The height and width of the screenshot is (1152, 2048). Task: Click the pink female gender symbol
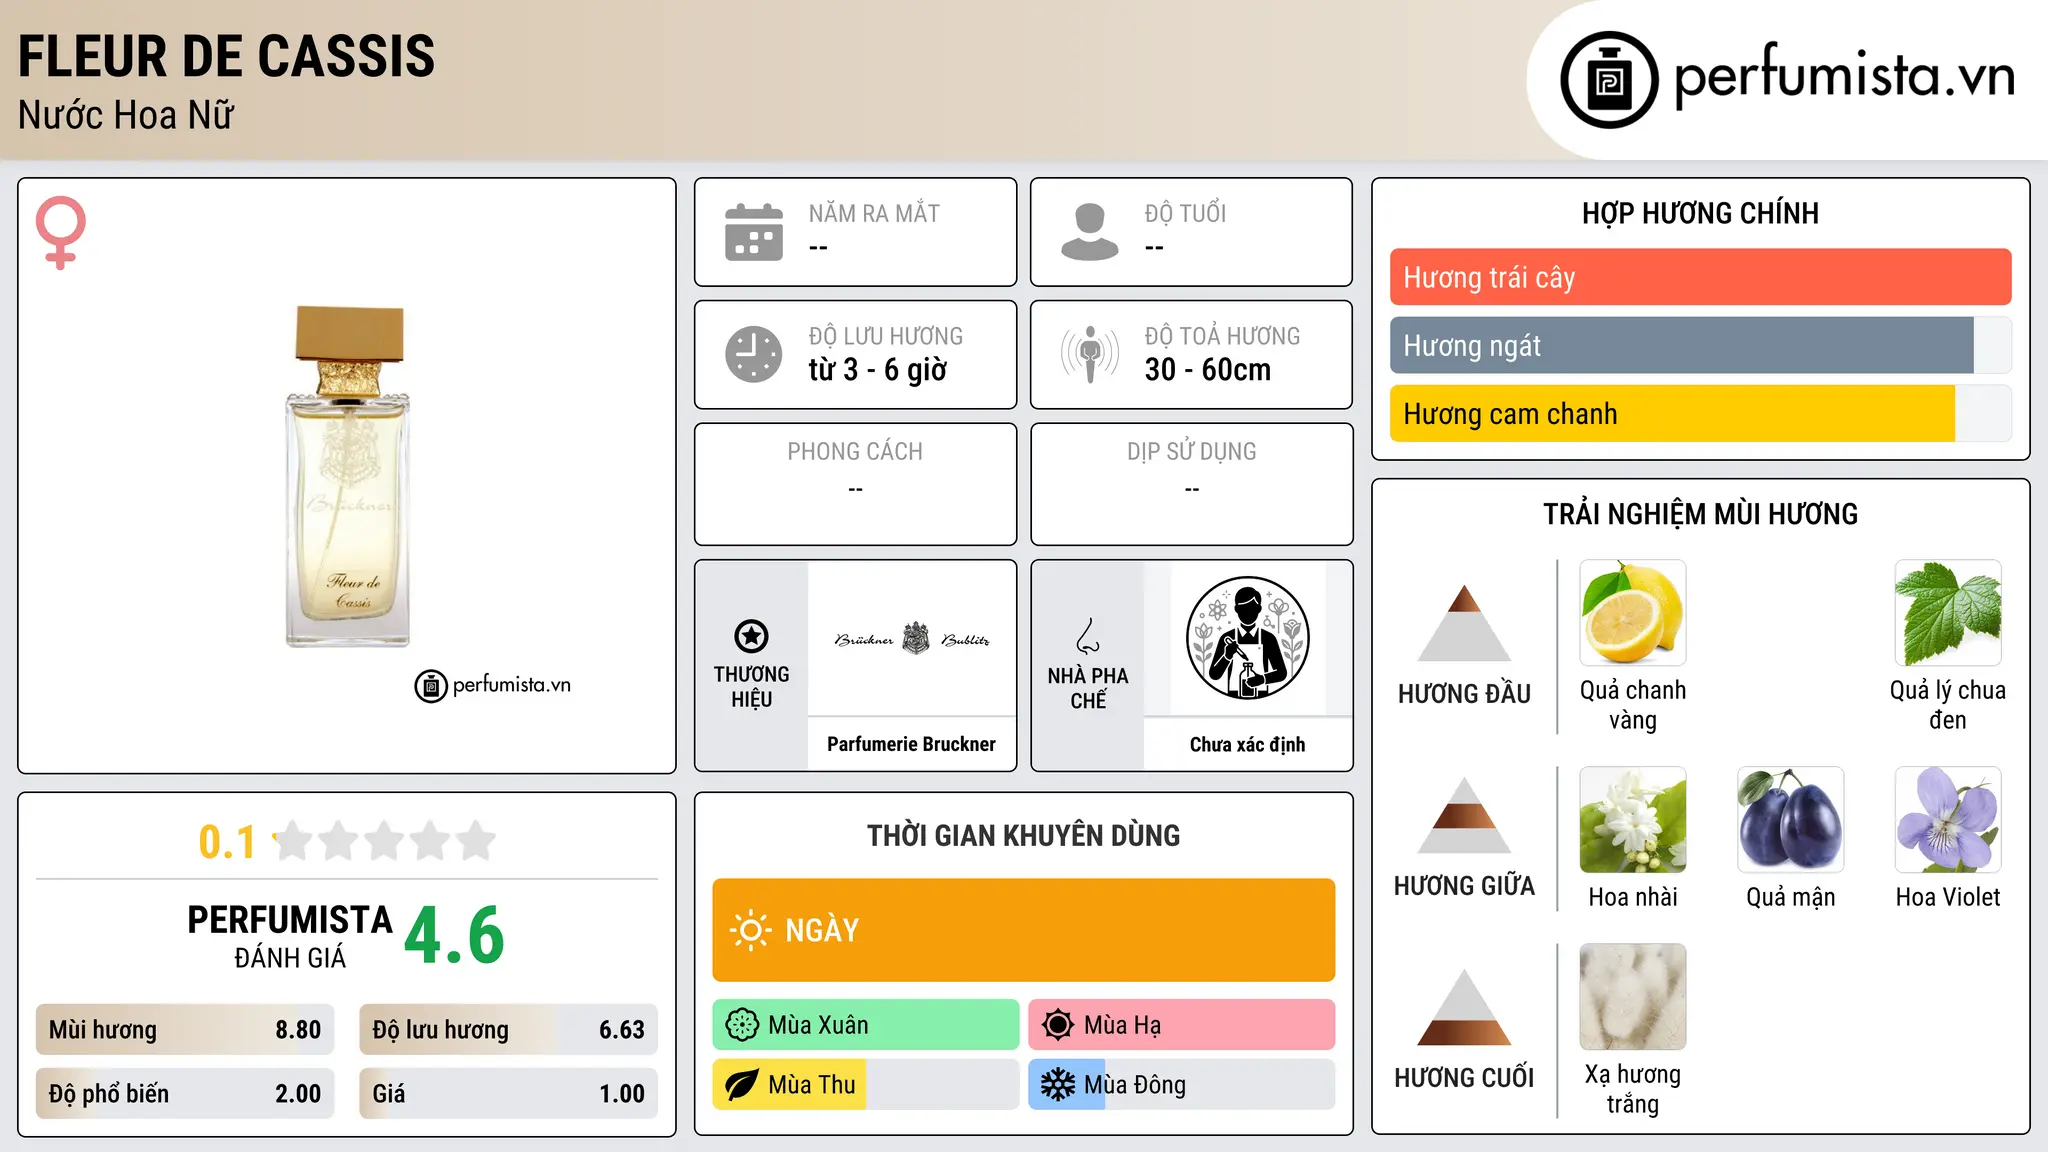pos(60,233)
